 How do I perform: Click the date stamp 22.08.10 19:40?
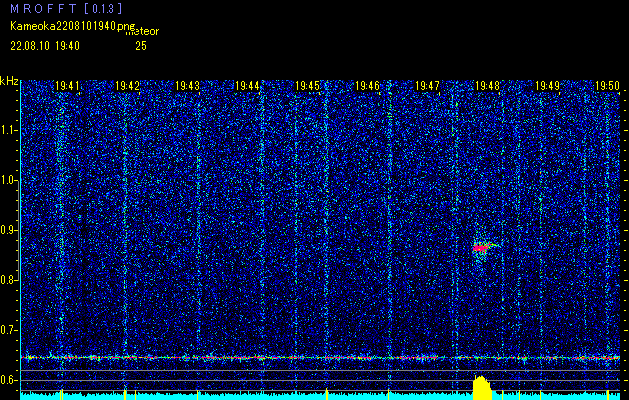(x=45, y=46)
